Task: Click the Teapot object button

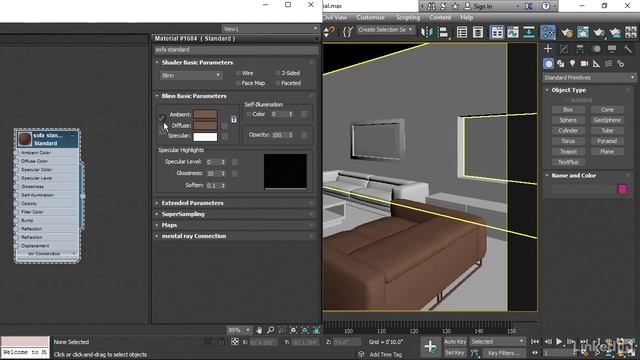Action: (568, 151)
